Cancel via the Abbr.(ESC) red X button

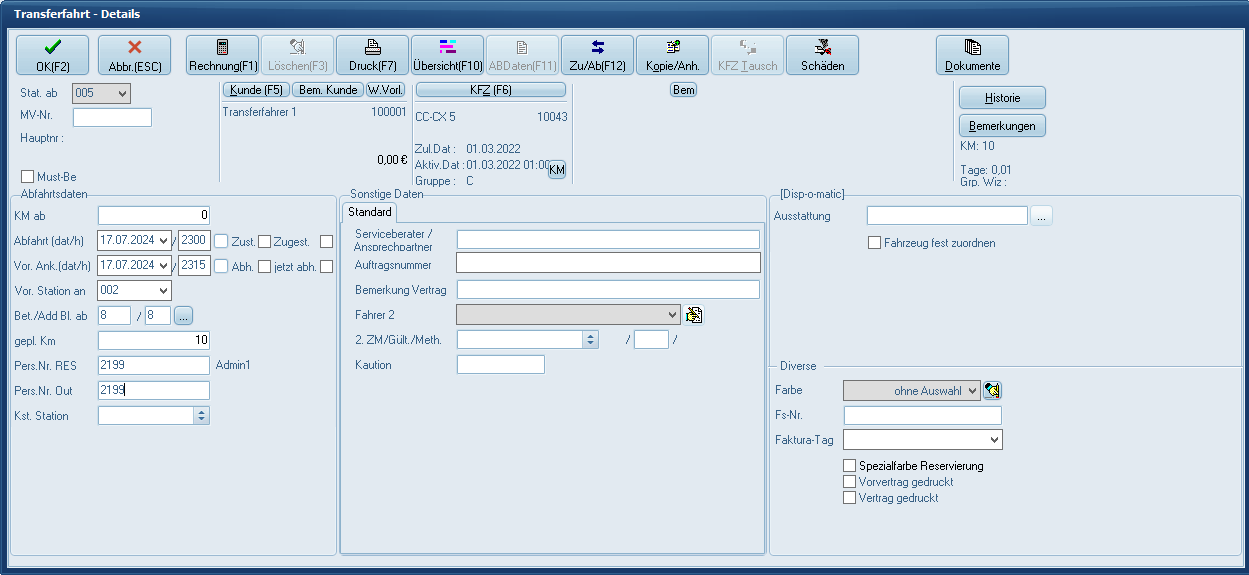pyautogui.click(x=135, y=55)
